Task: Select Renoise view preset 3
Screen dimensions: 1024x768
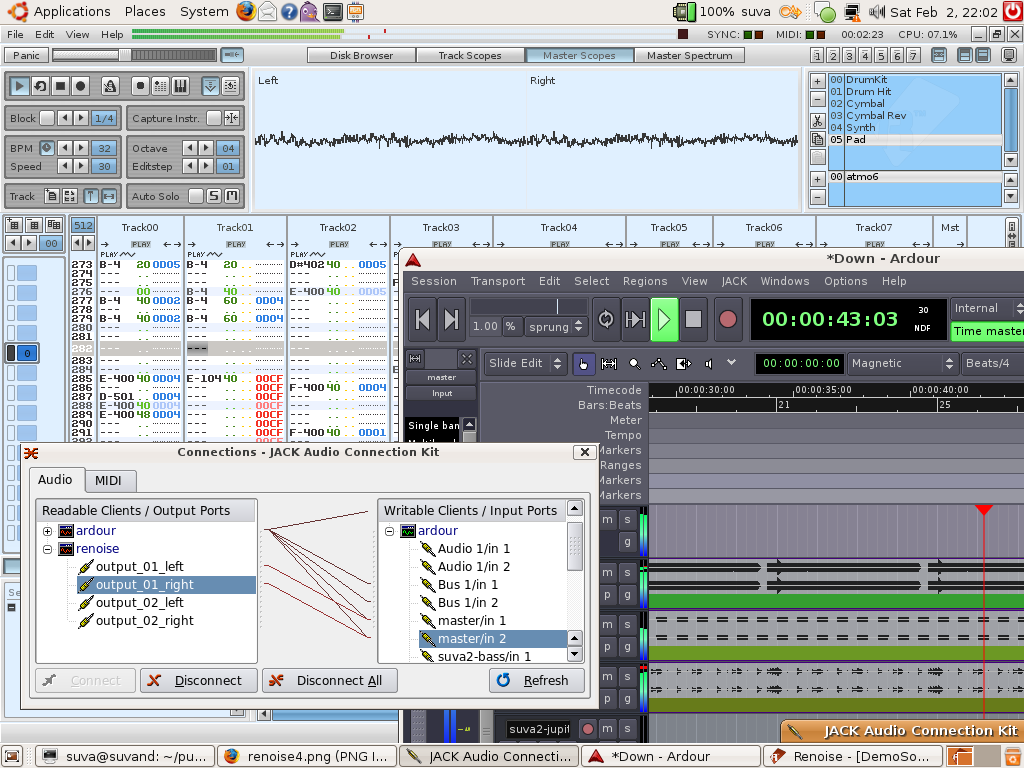Action: (849, 56)
